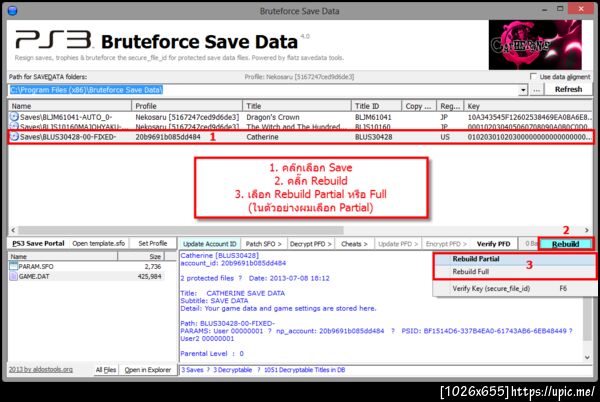The height and width of the screenshot is (402, 600).
Task: Click the All Files button
Action: pos(106,369)
